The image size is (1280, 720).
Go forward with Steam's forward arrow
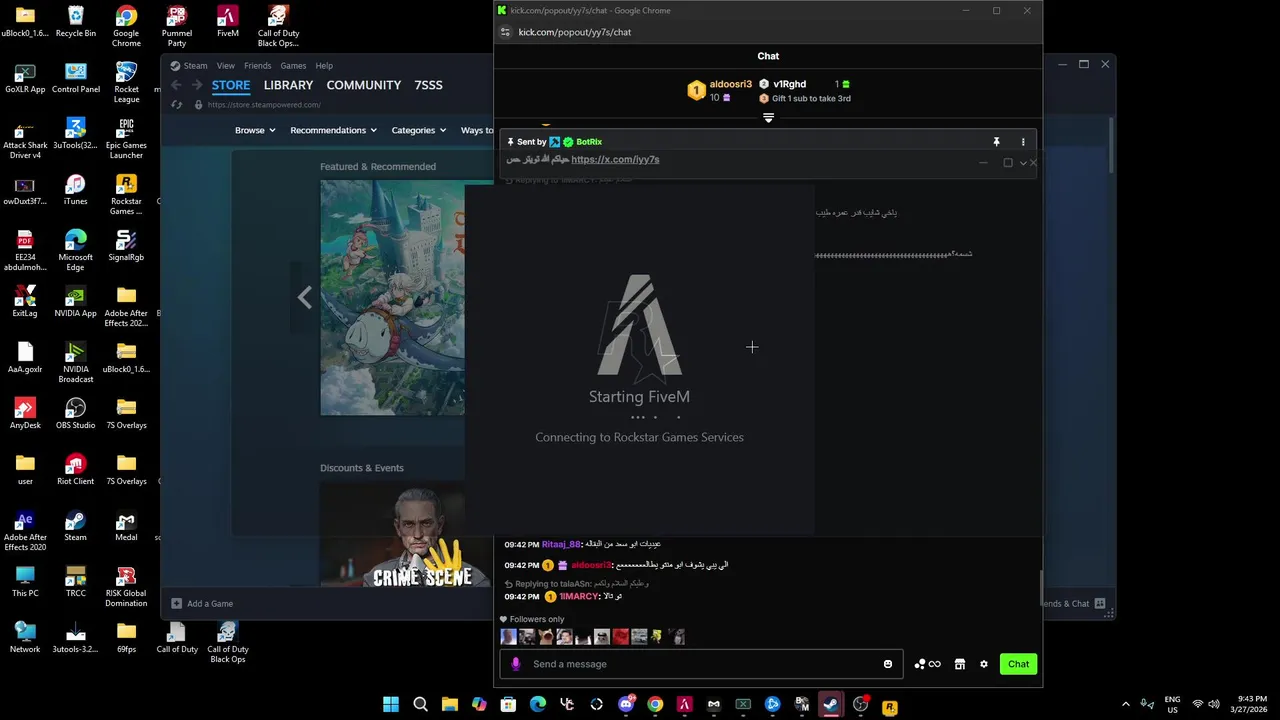[x=197, y=85]
